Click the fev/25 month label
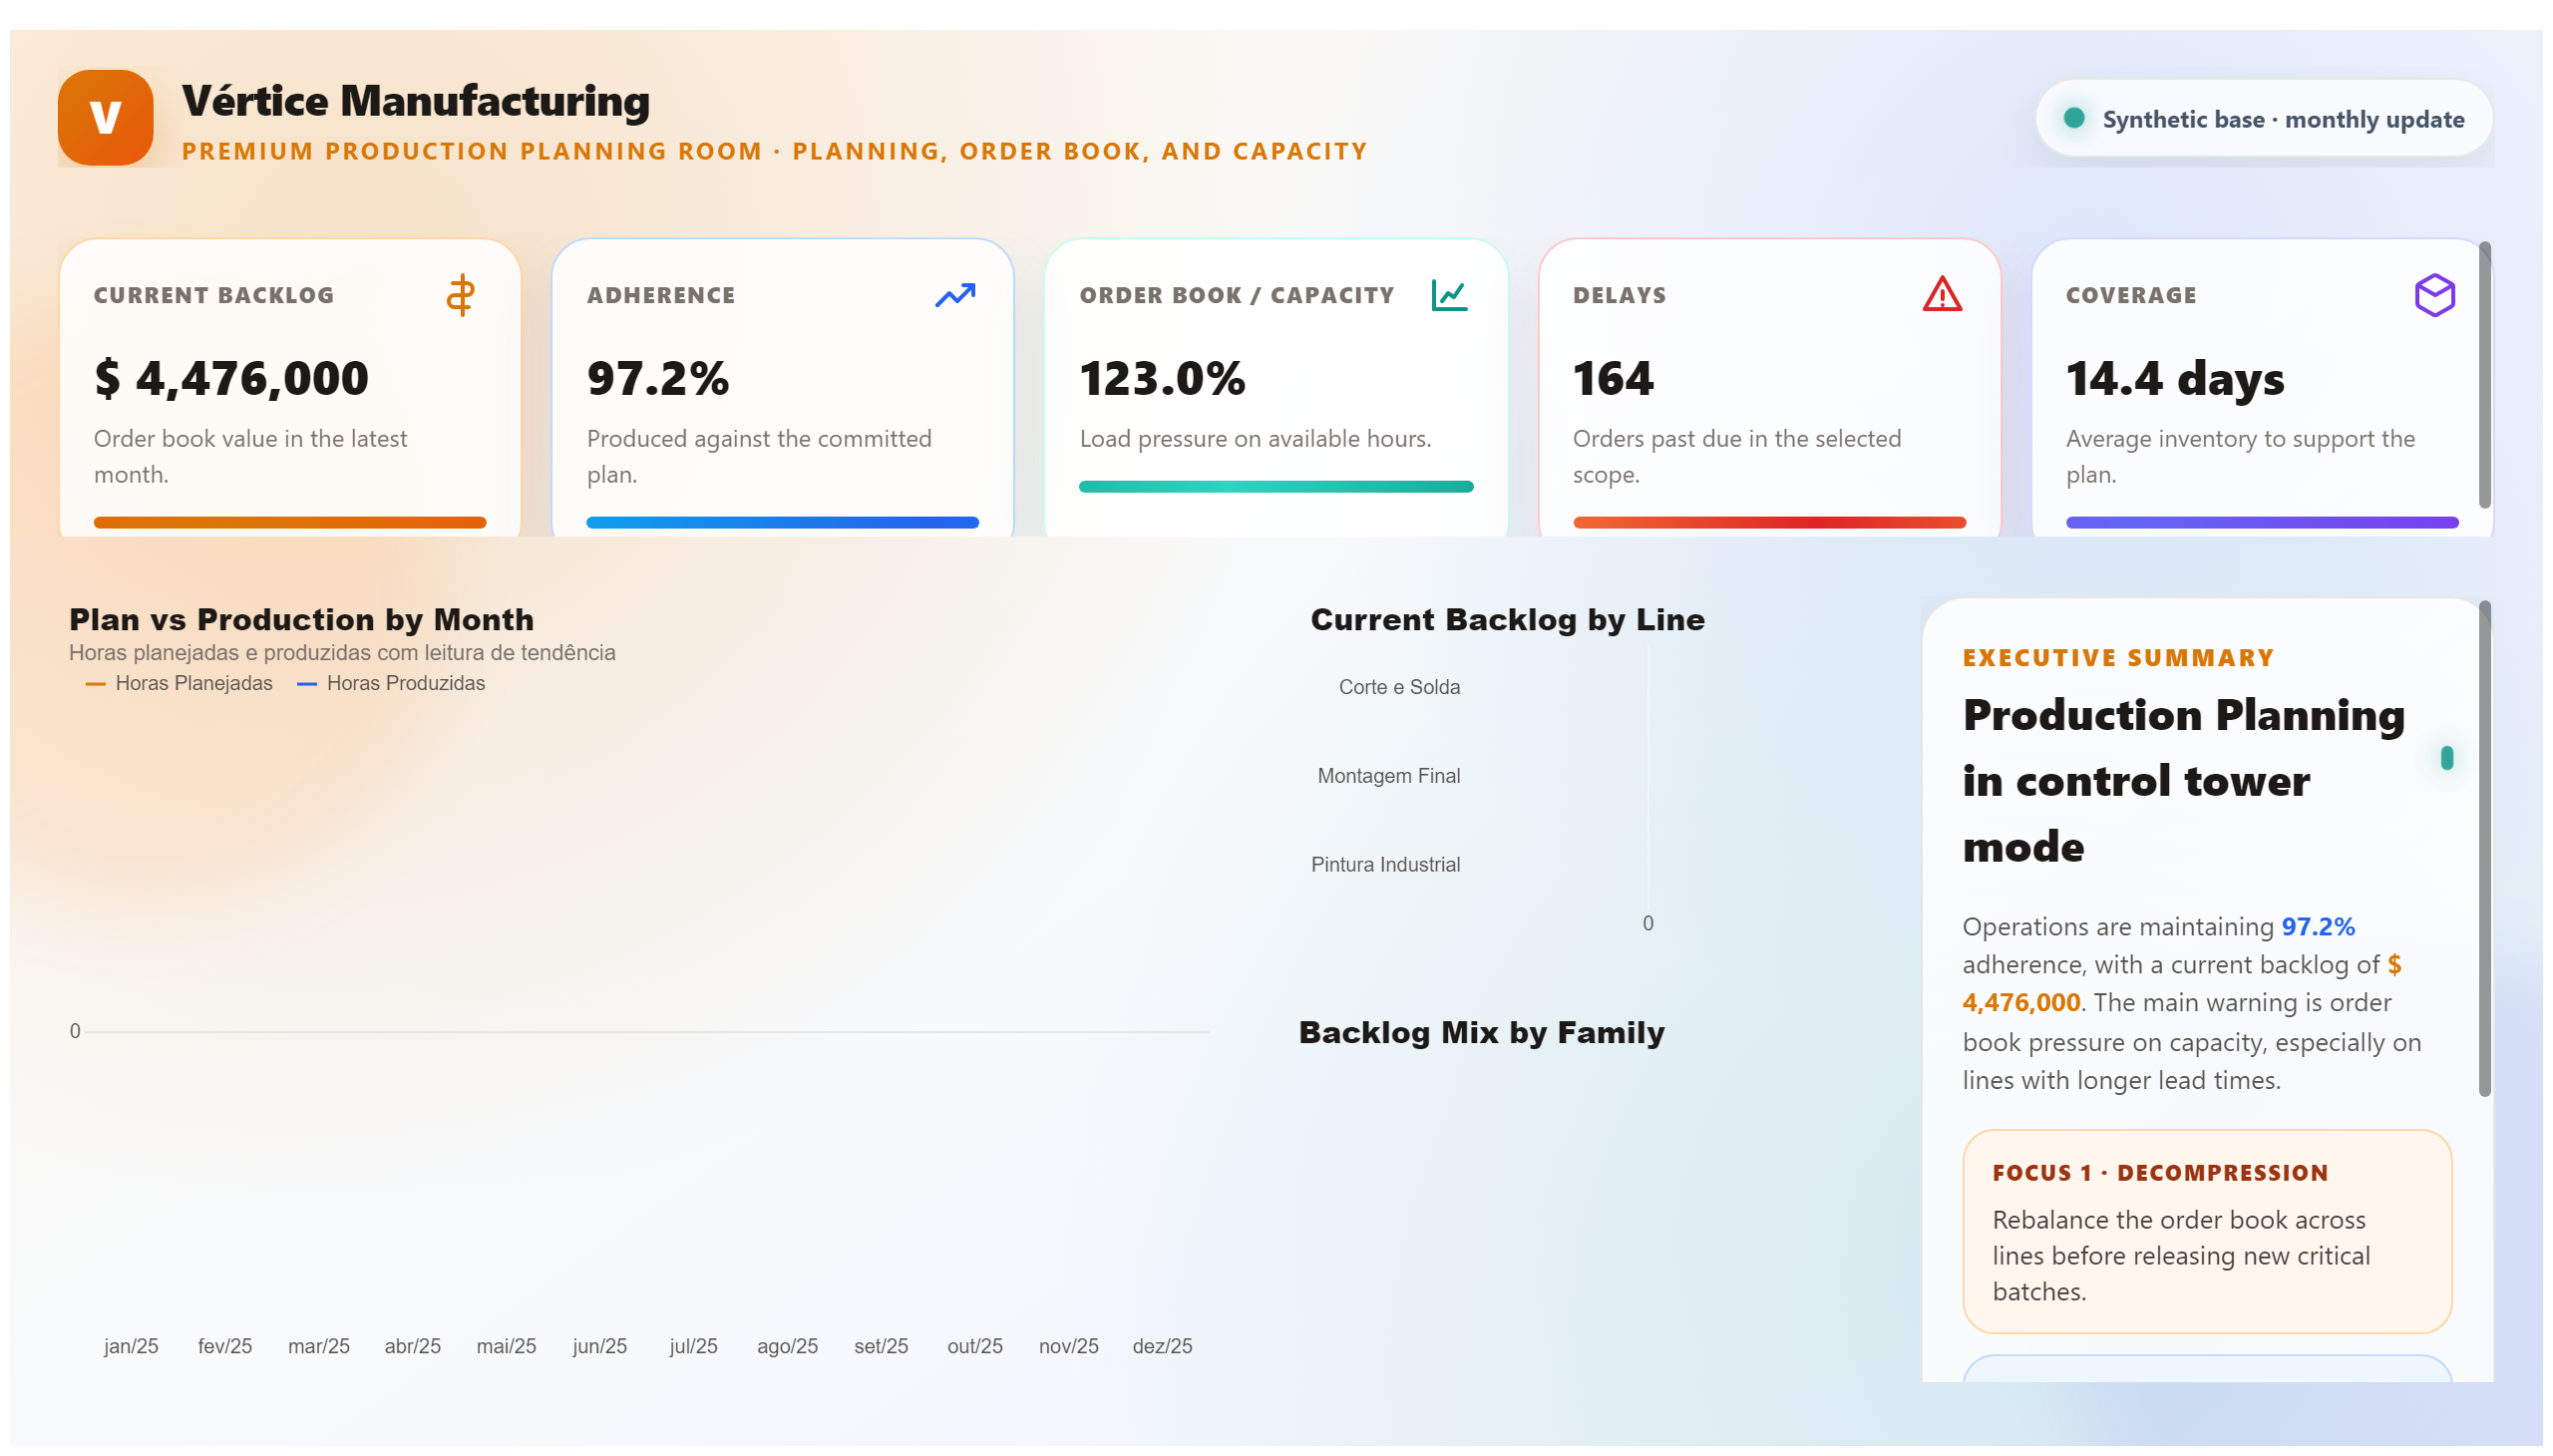This screenshot has height=1456, width=2553. coord(225,1346)
